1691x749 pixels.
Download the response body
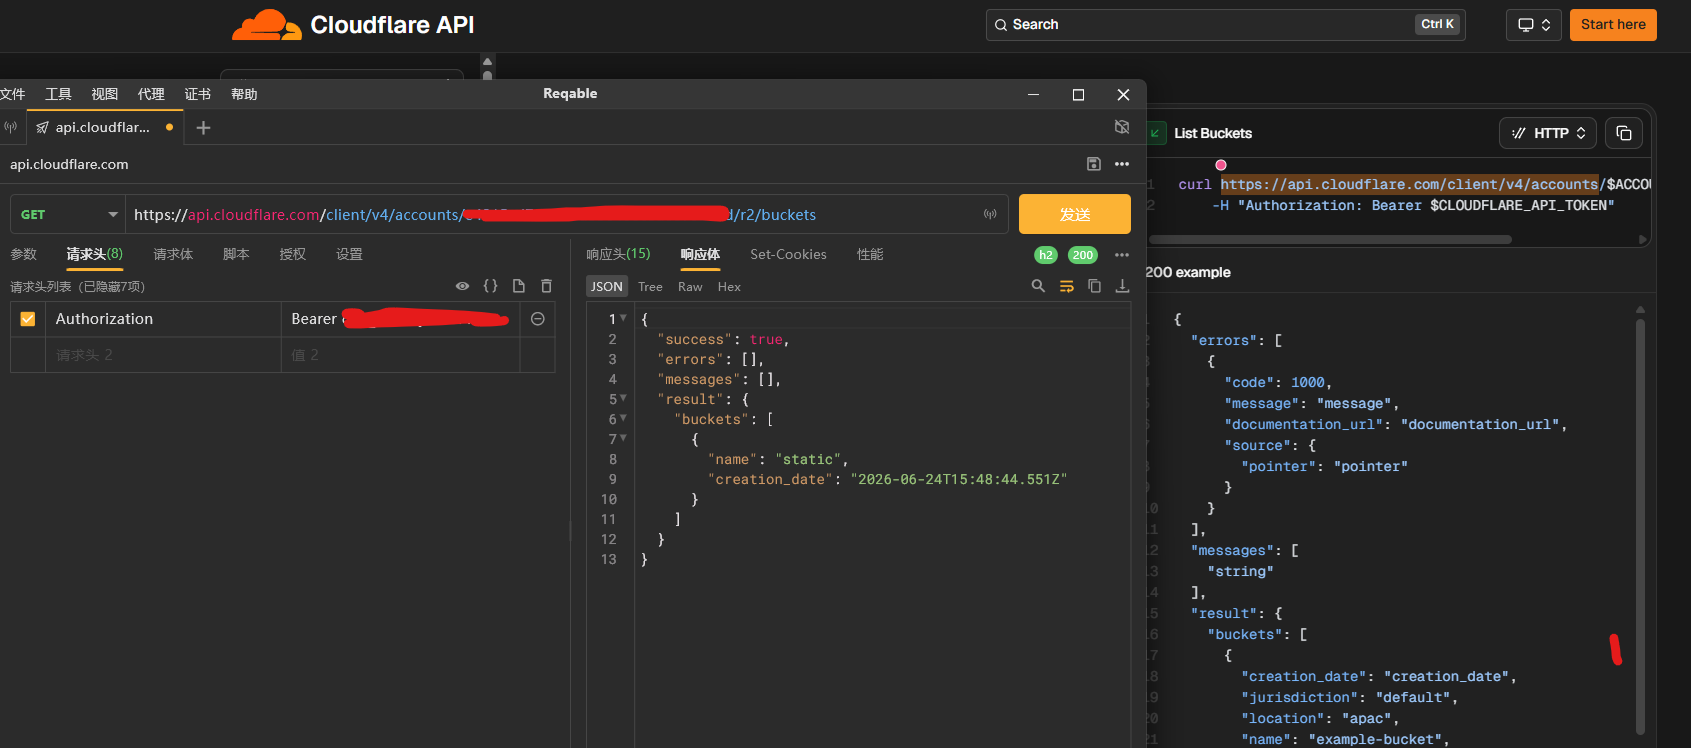1123,286
